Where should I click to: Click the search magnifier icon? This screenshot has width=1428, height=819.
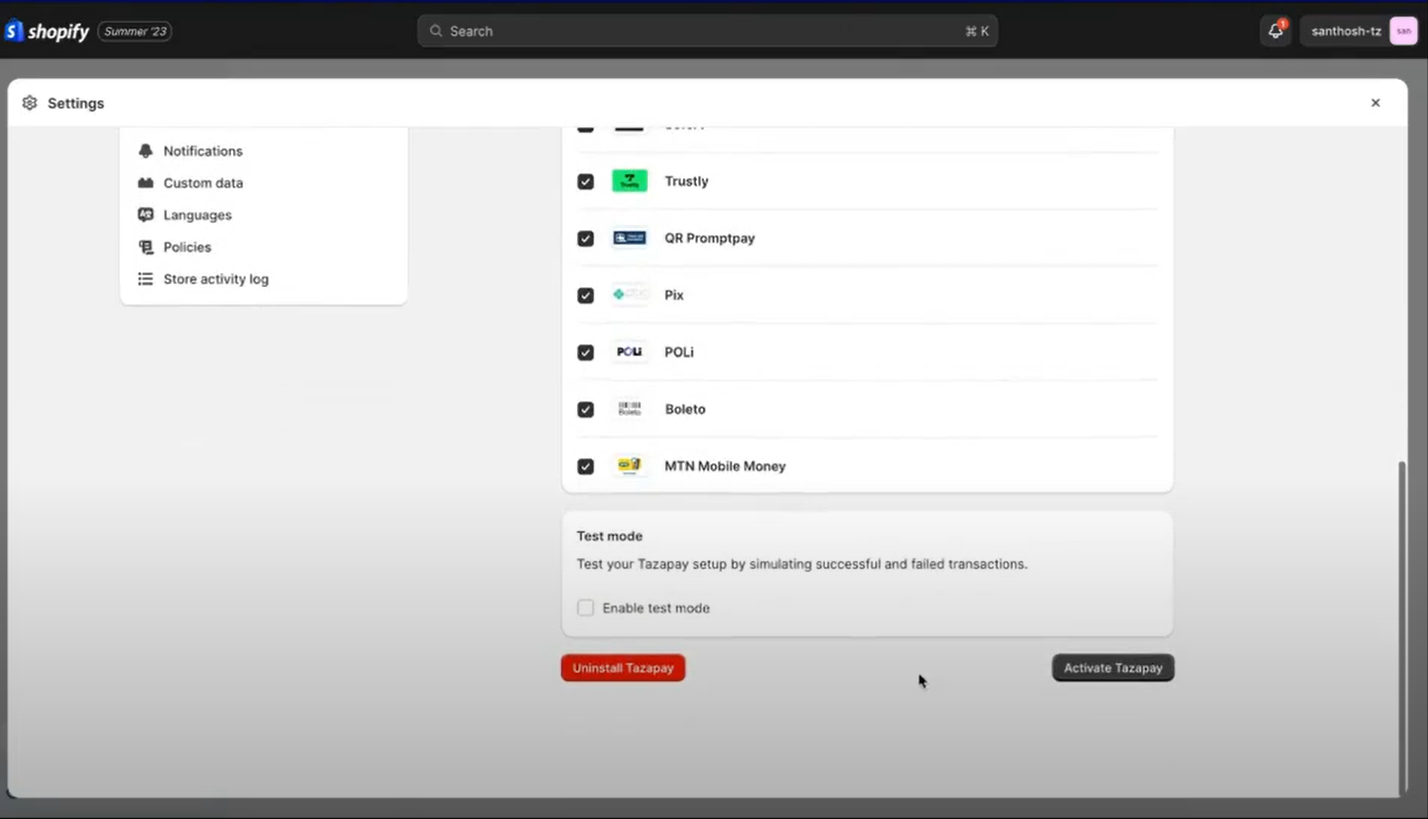(x=436, y=31)
